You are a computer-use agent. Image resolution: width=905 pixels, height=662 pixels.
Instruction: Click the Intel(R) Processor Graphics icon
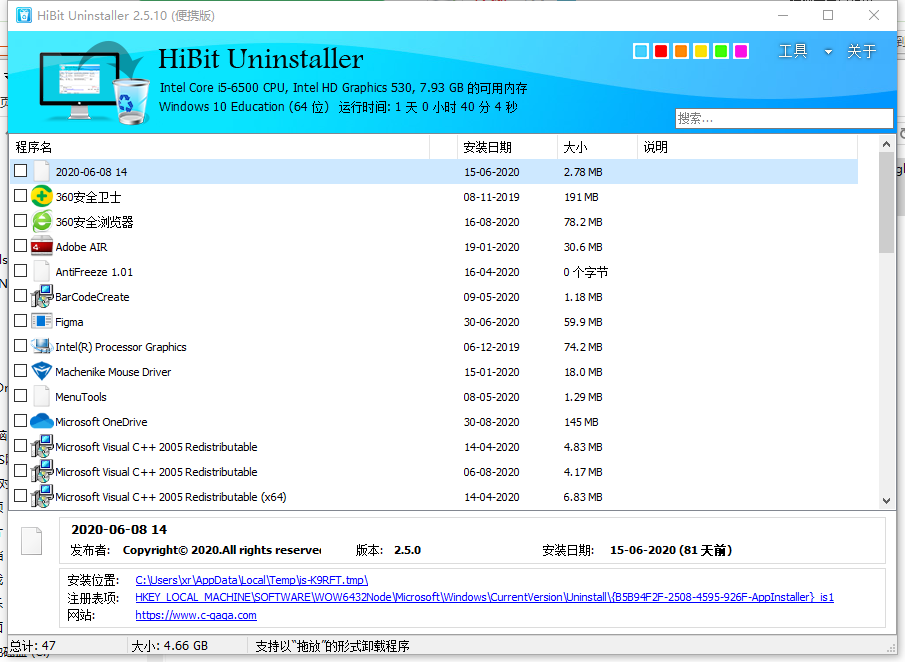point(42,346)
